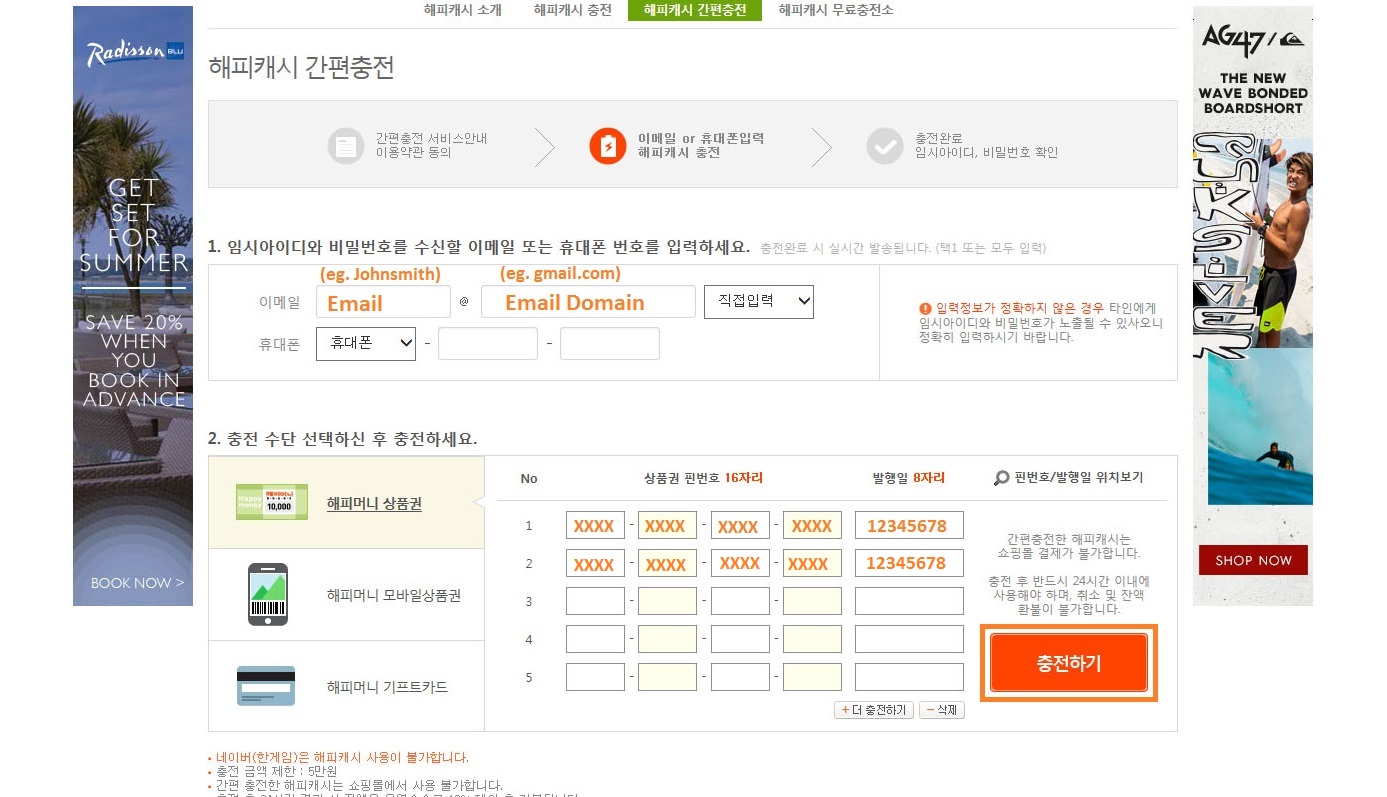
Task: Click row 3 first PIN field
Action: pyautogui.click(x=595, y=601)
